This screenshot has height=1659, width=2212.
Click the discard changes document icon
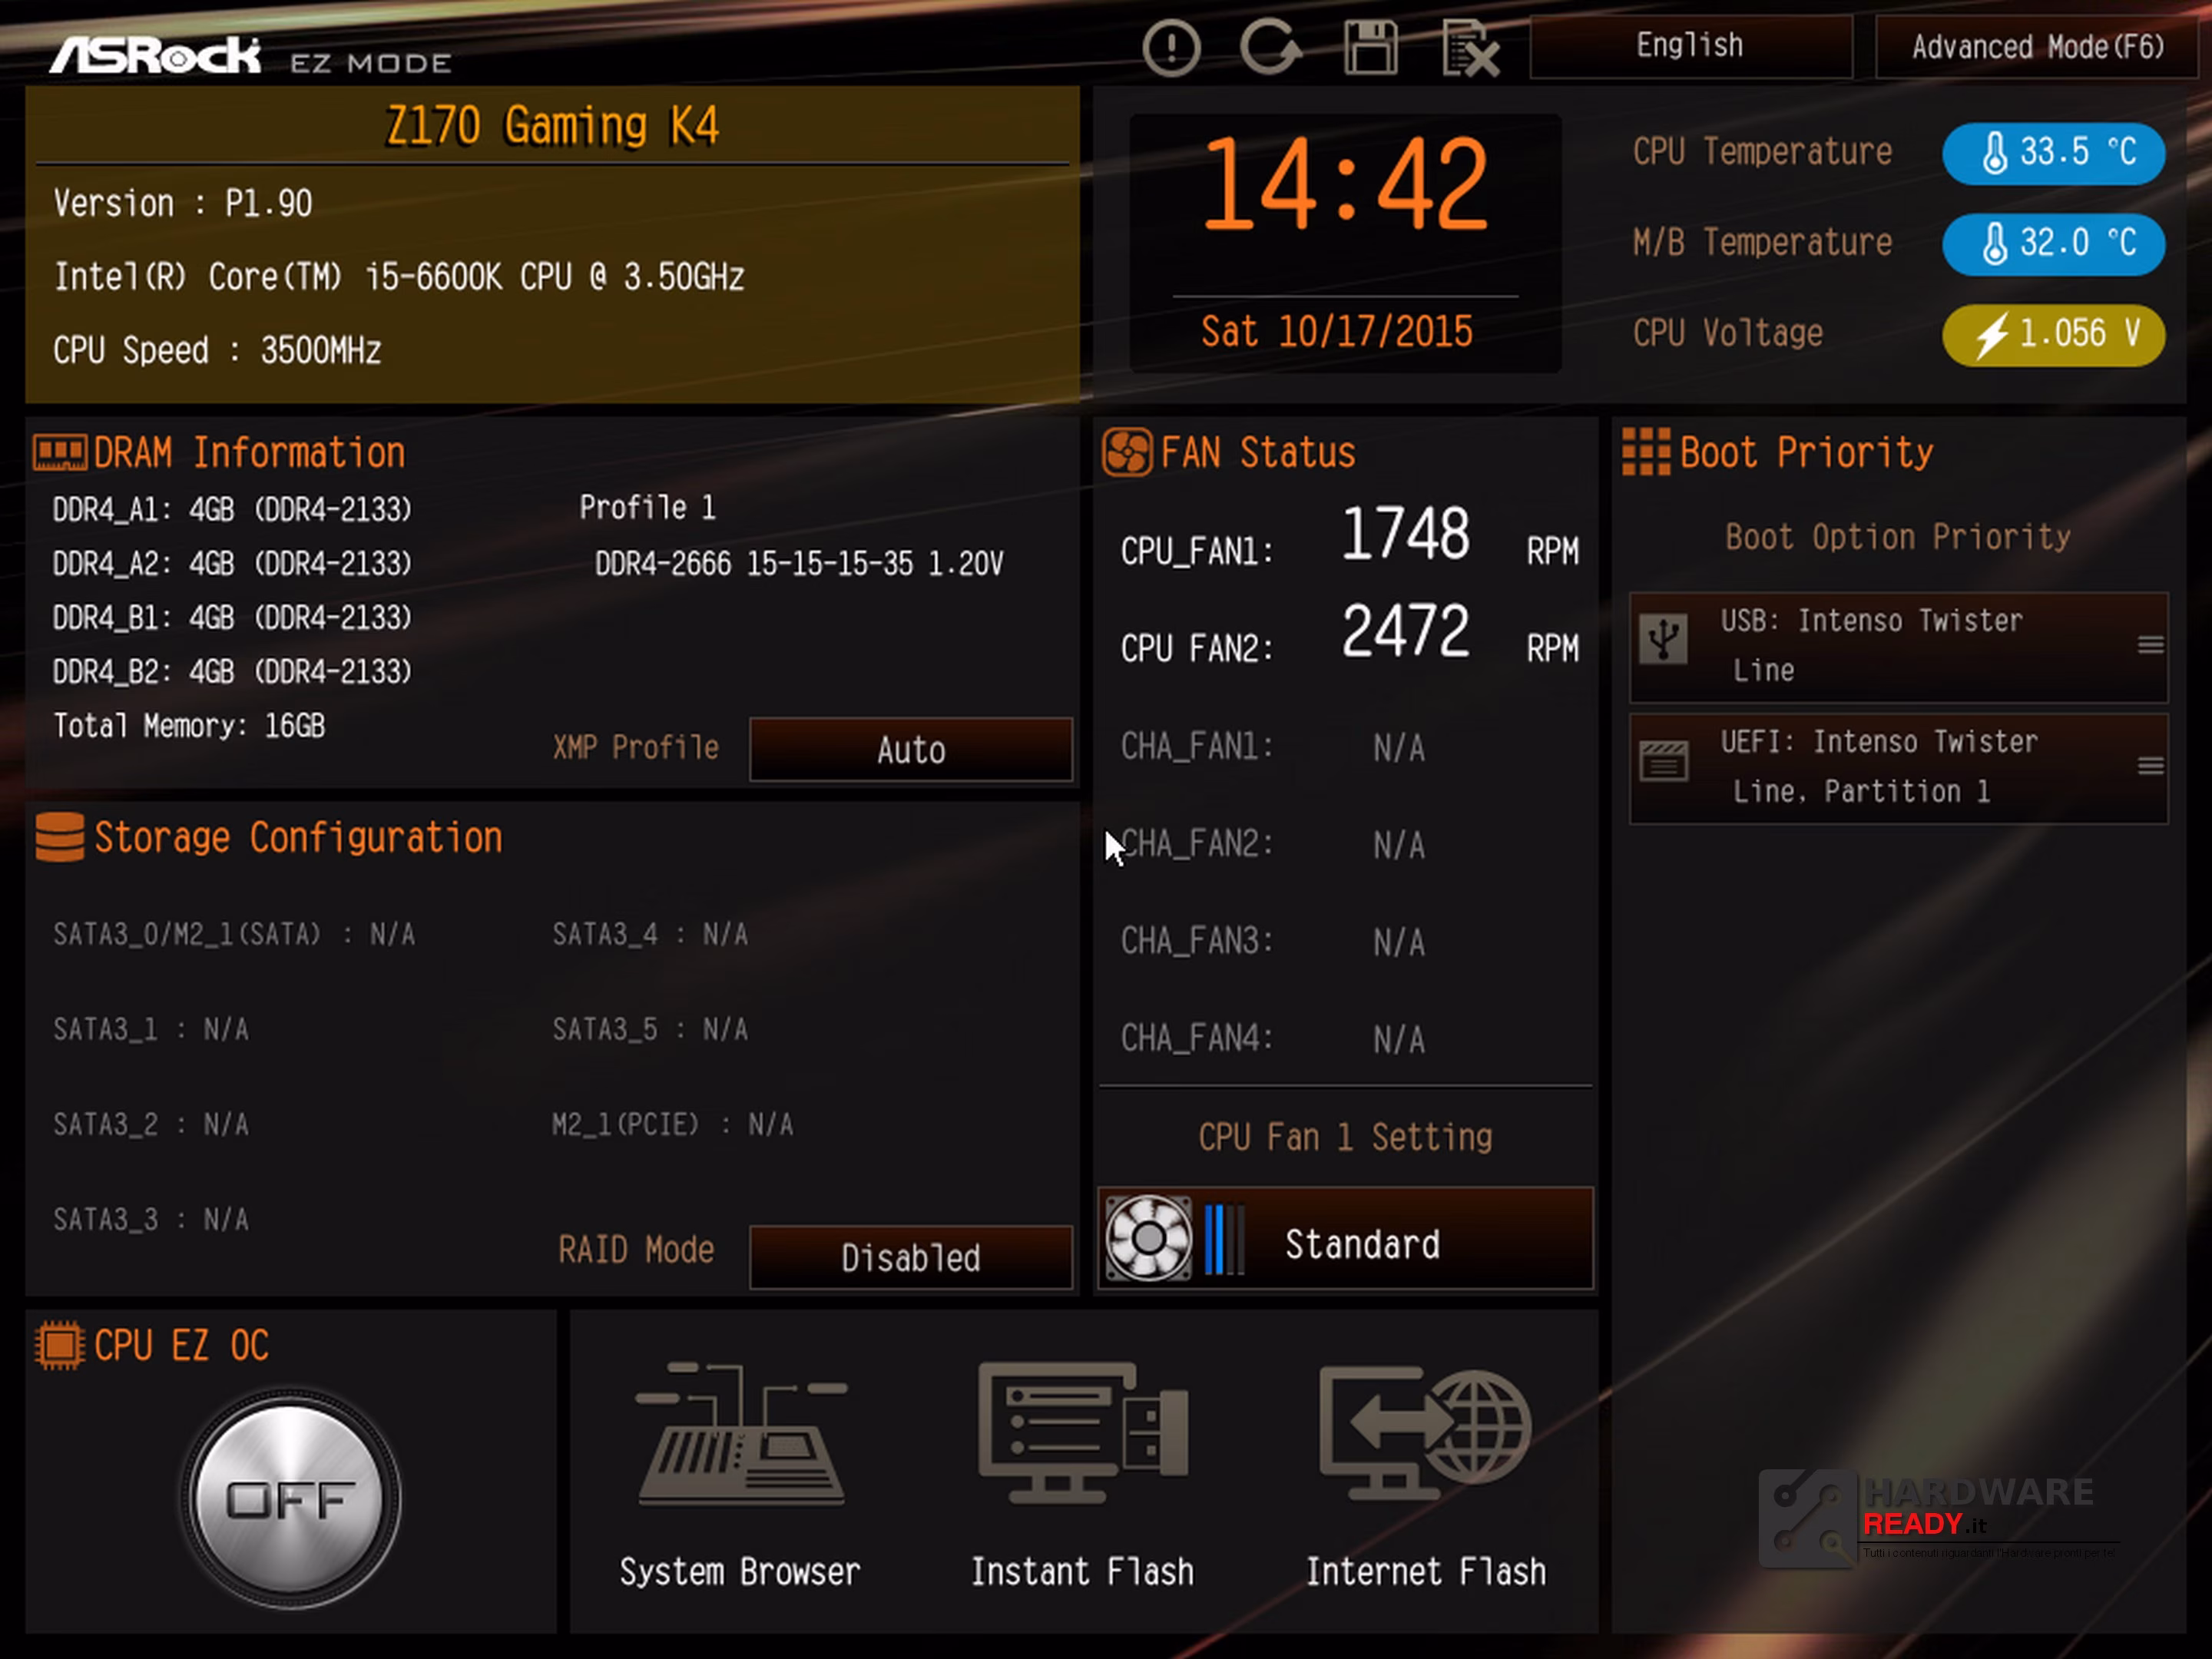(x=1470, y=48)
